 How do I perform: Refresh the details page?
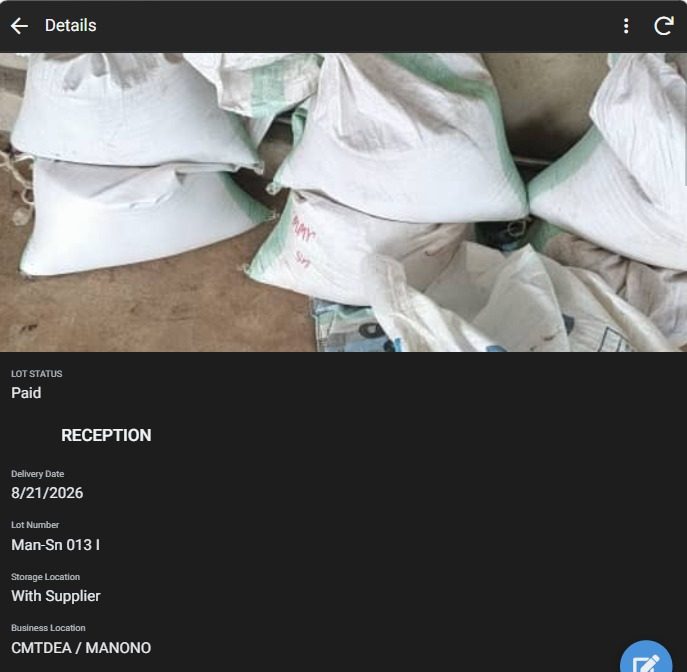tap(664, 26)
